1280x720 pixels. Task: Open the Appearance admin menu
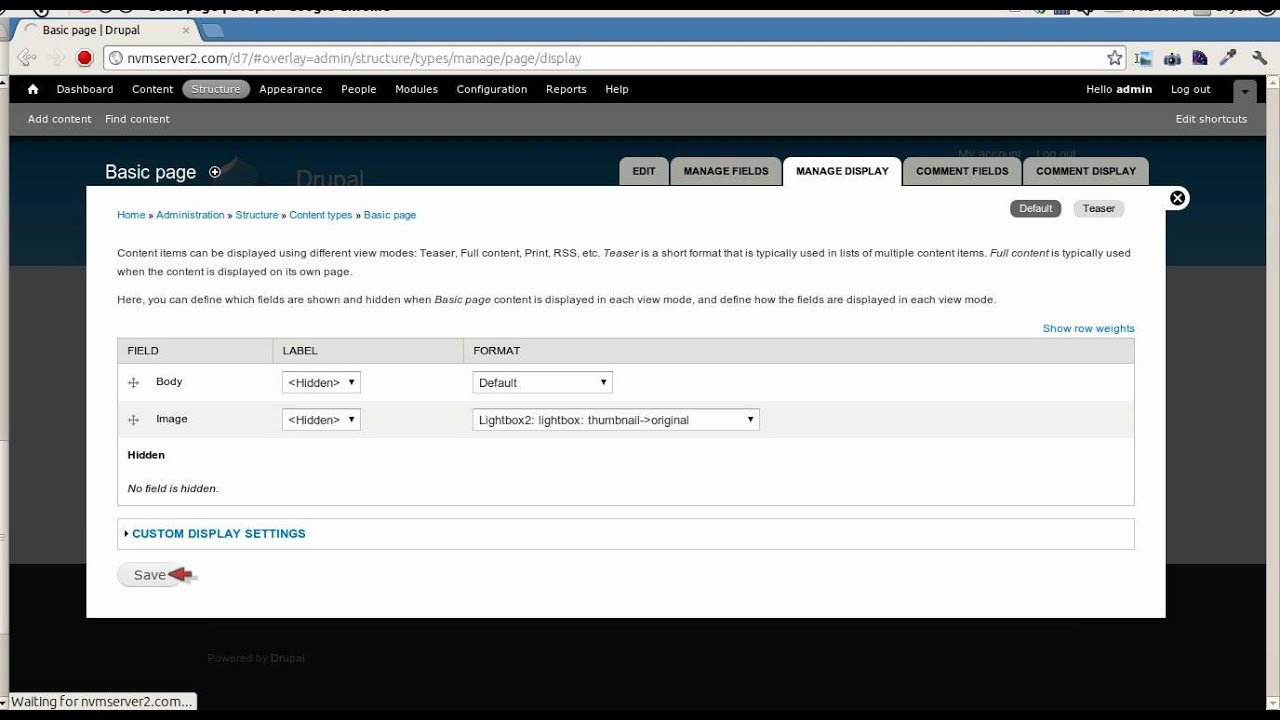pos(291,89)
